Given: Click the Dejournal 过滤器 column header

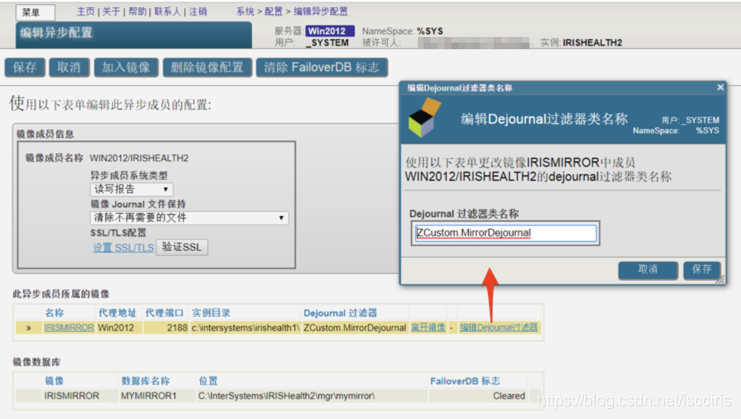Looking at the screenshot, I should coord(340,313).
